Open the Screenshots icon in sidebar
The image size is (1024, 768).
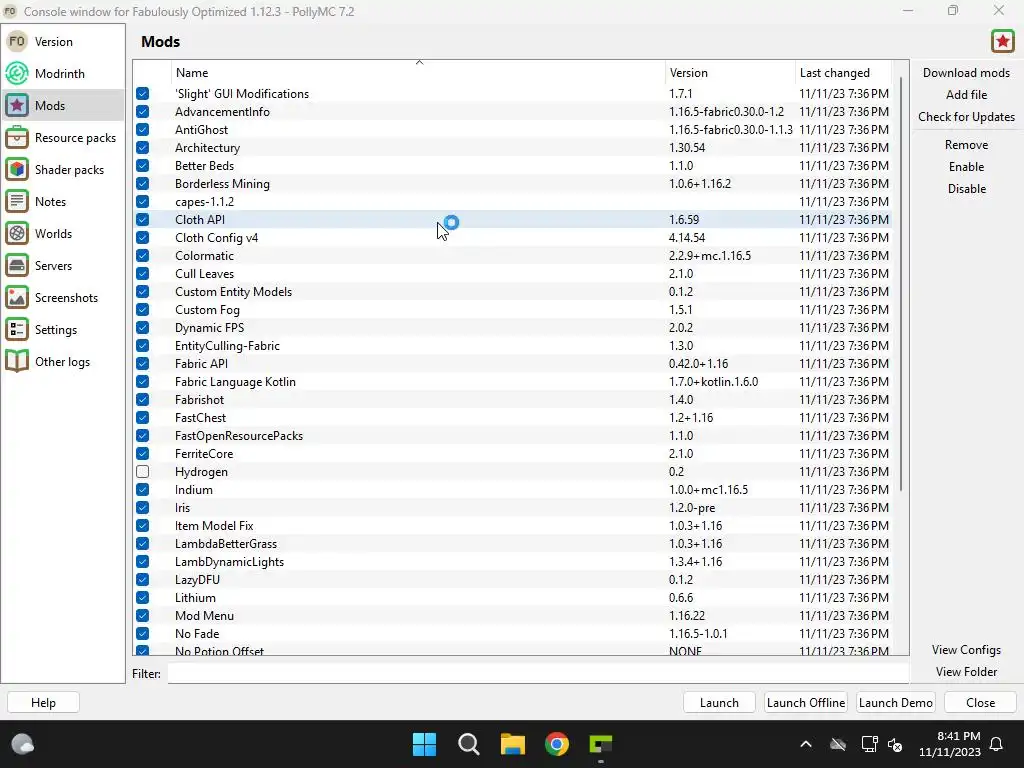[17, 298]
